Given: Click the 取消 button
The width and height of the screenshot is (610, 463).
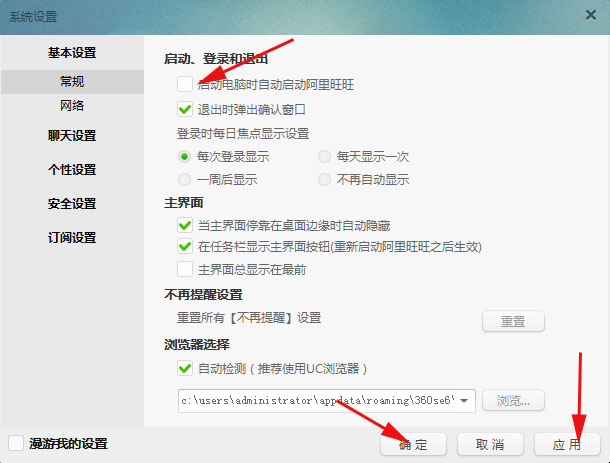Looking at the screenshot, I should coord(490,444).
